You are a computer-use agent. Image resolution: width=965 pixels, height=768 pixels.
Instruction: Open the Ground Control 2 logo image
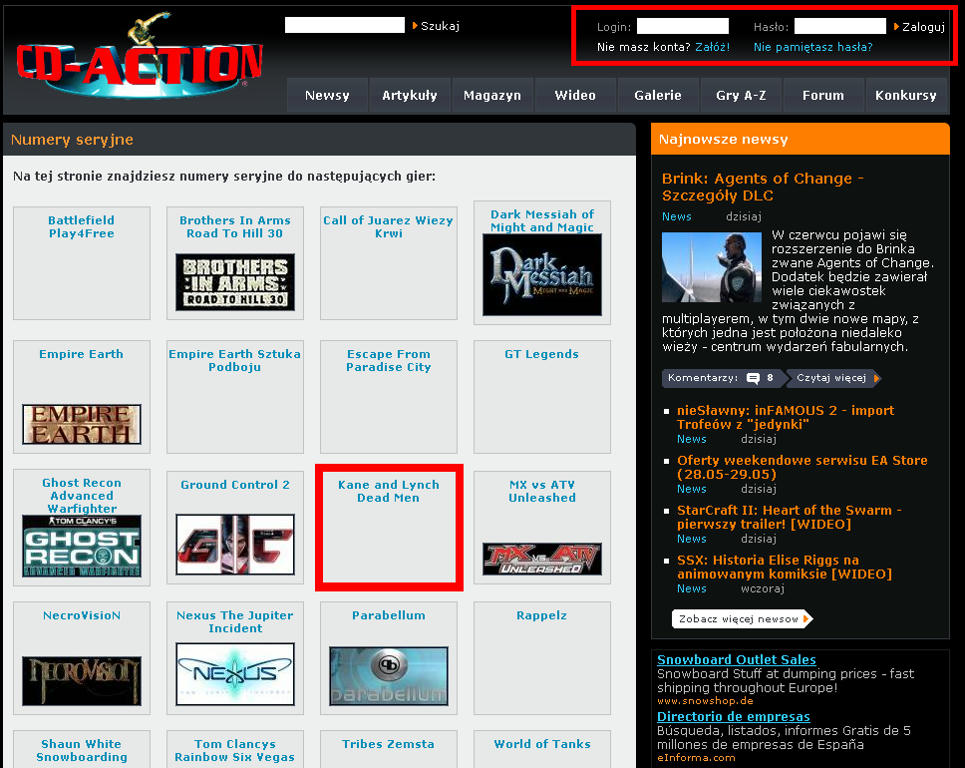click(x=235, y=545)
